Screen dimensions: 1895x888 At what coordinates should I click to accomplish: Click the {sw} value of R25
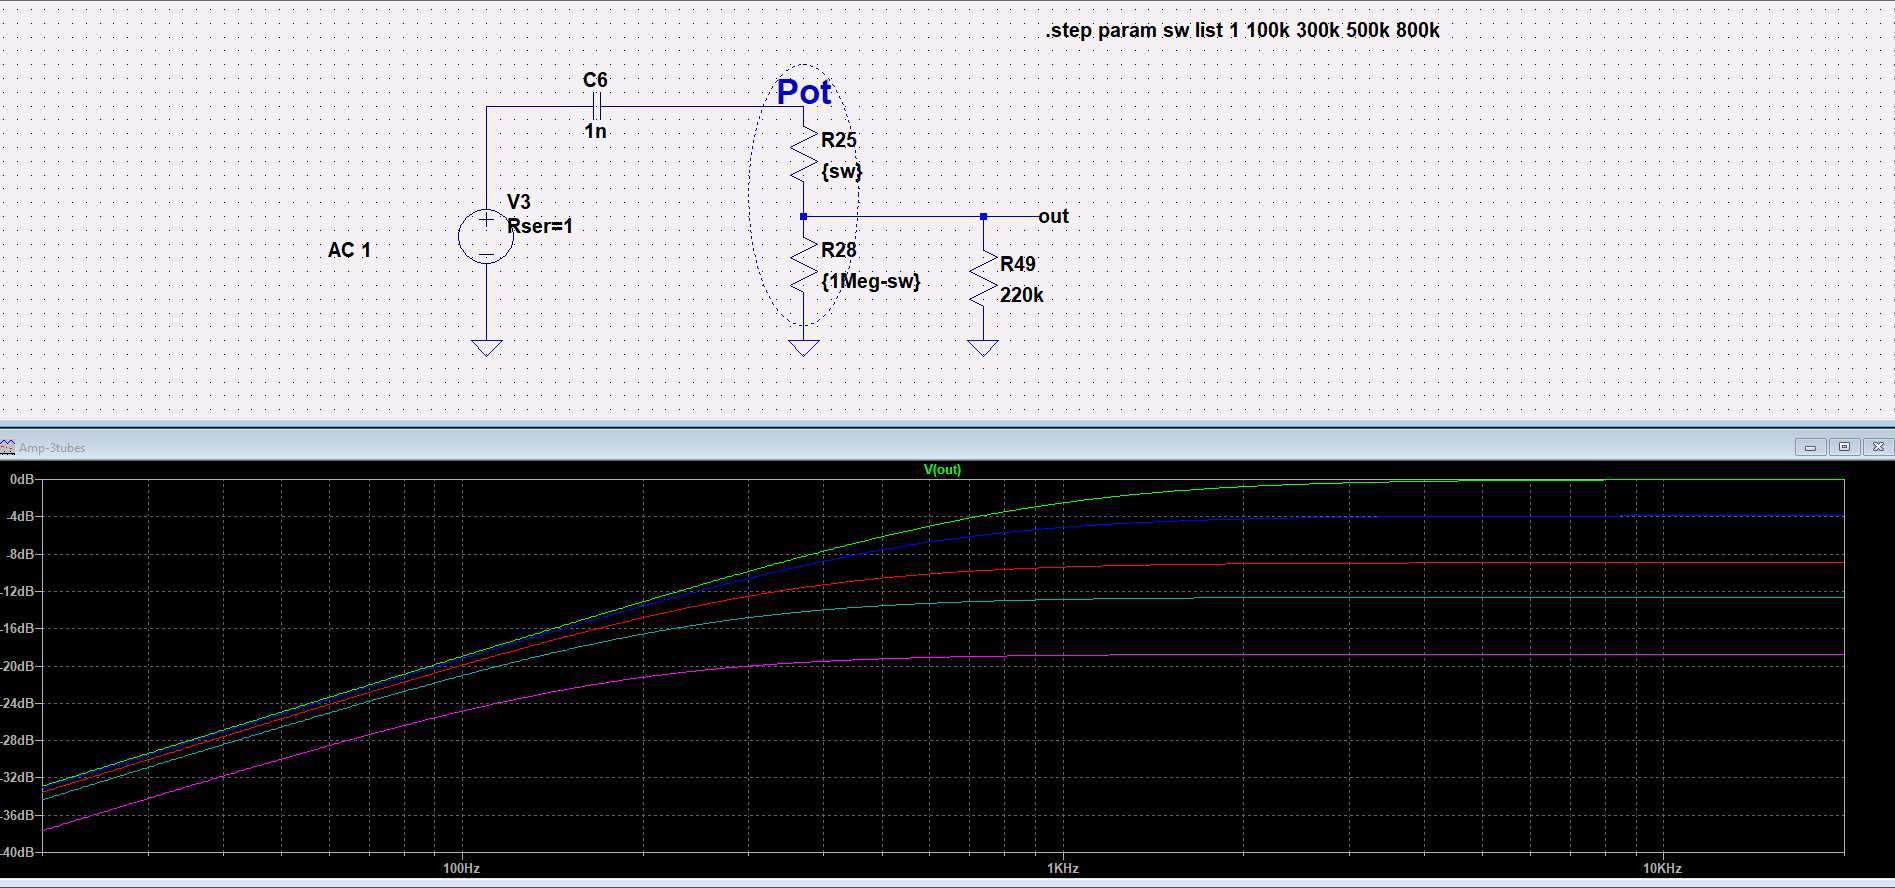(x=841, y=171)
